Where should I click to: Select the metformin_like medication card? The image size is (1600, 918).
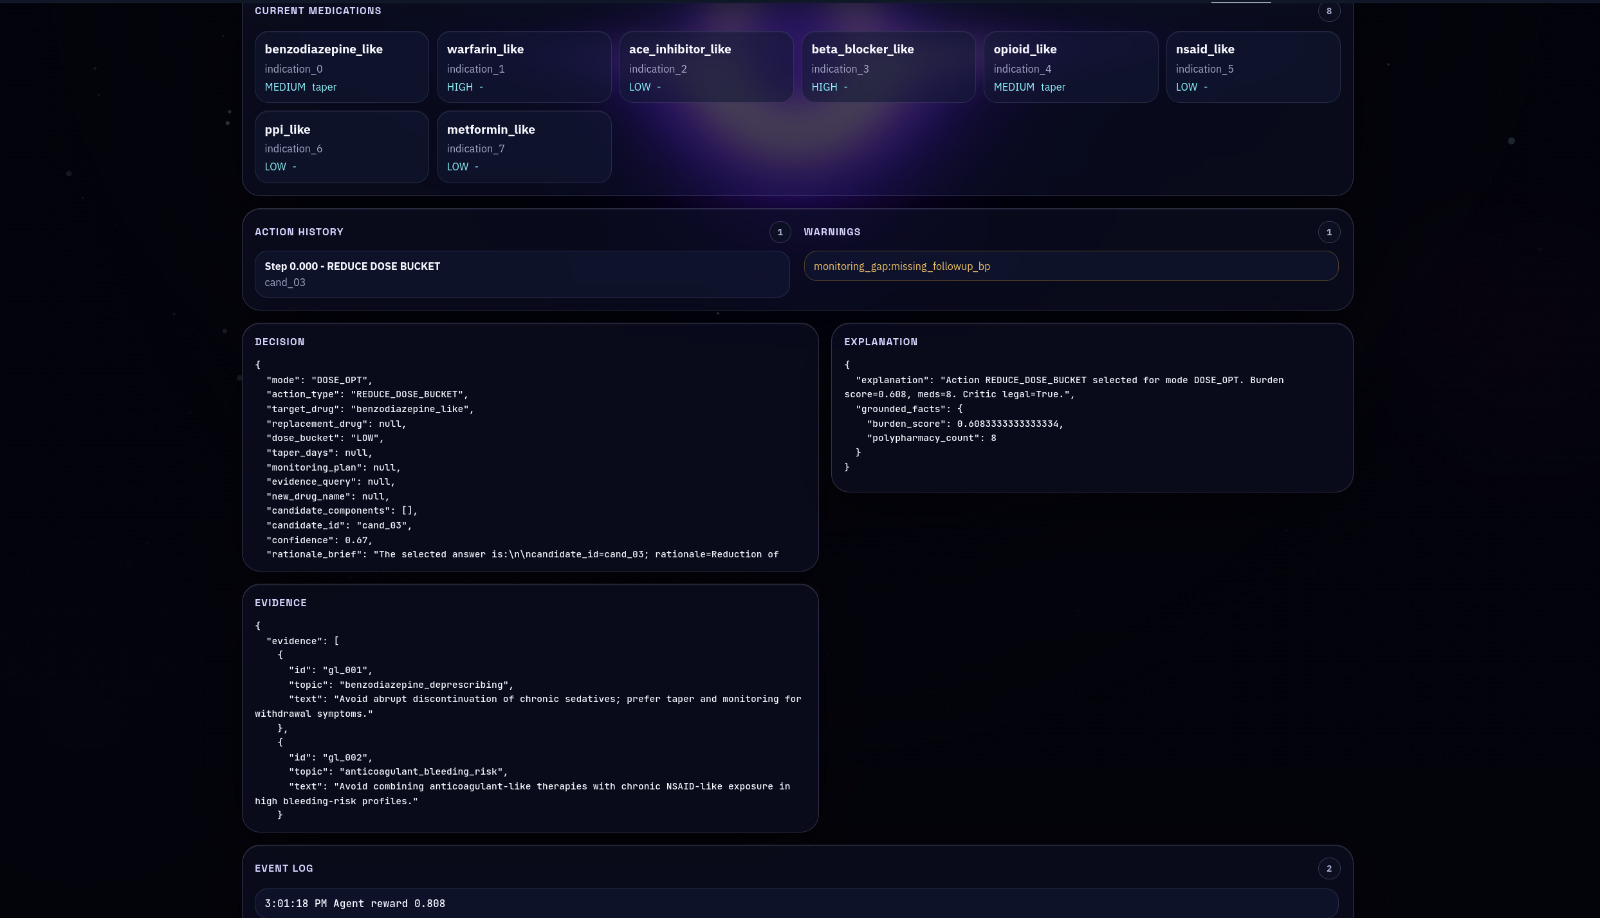(x=524, y=147)
